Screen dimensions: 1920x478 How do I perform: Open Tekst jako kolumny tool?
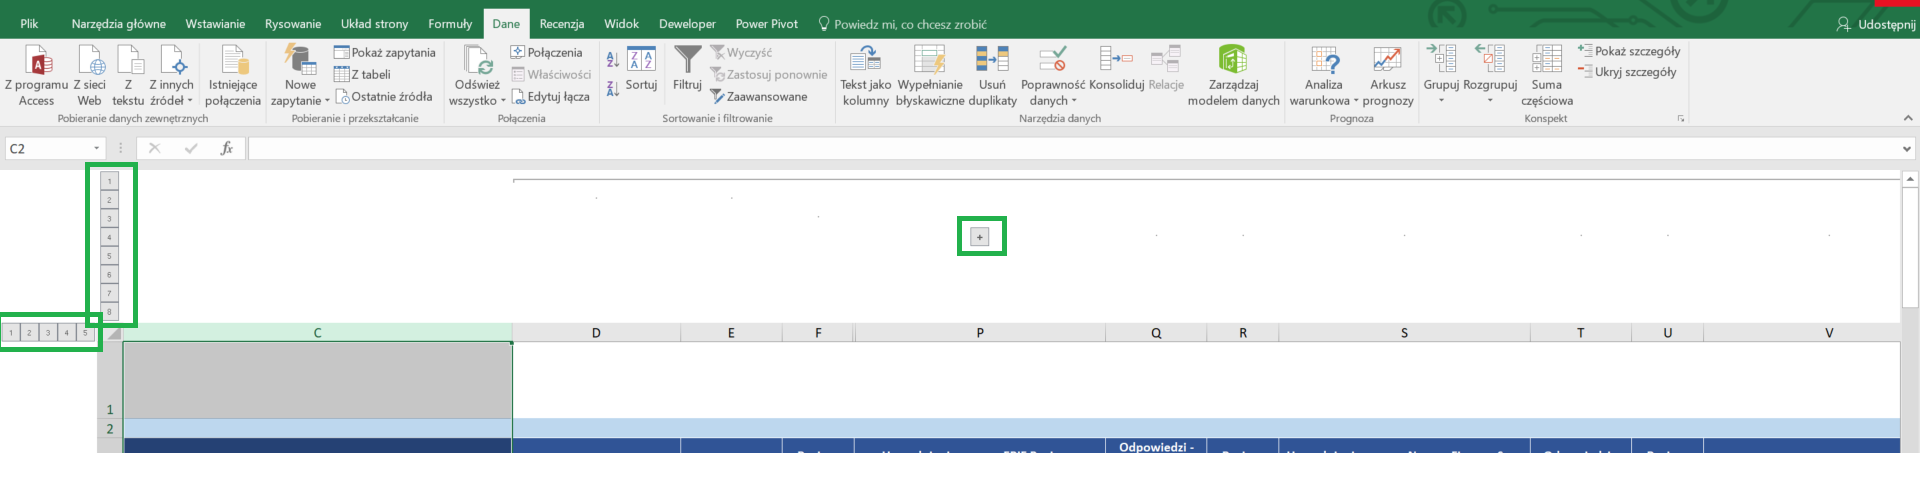click(865, 60)
